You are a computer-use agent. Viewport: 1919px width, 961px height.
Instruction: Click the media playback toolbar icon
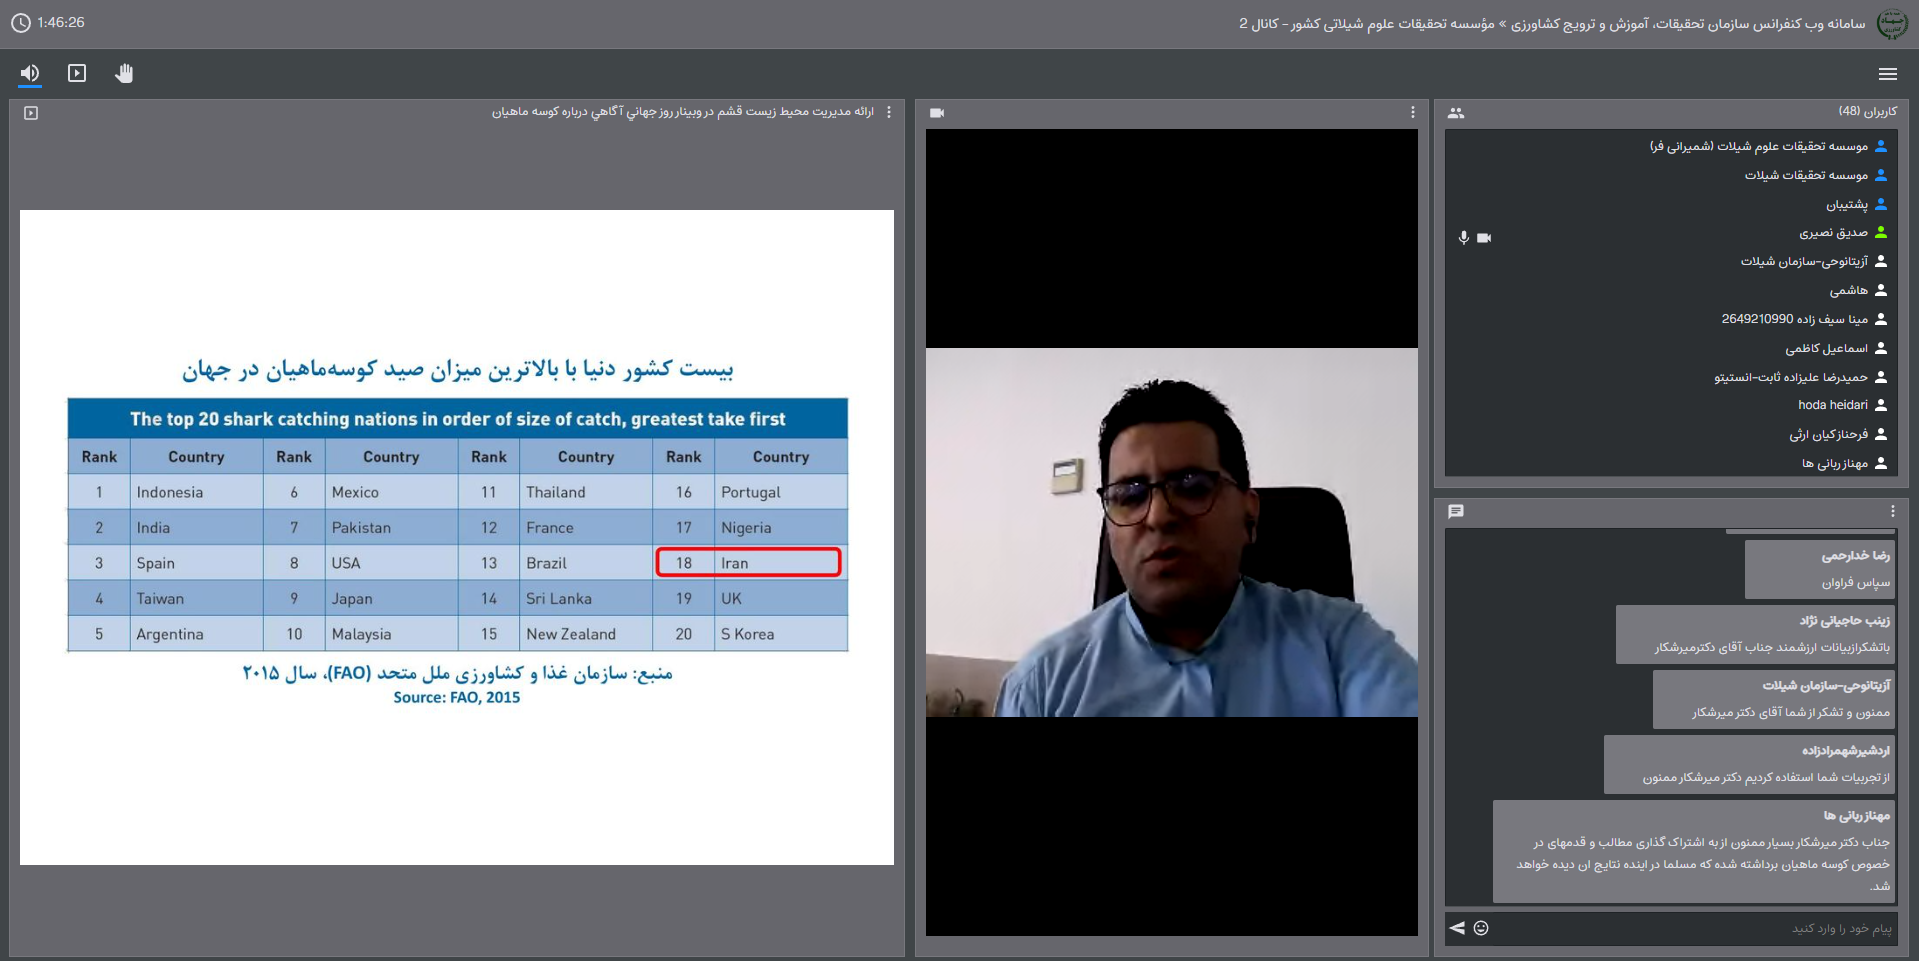point(77,73)
